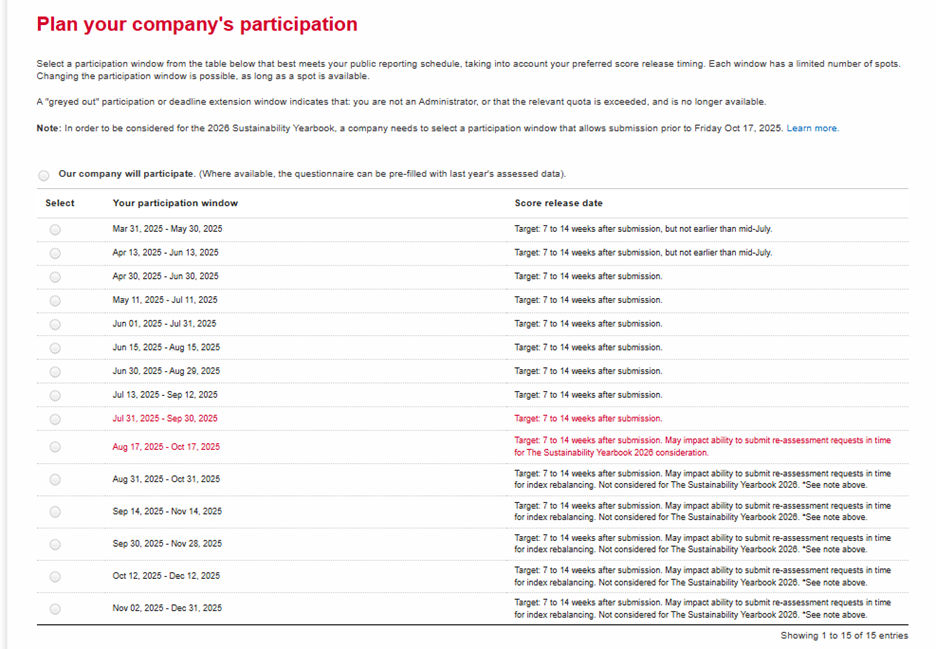The height and width of the screenshot is (649, 936).
Task: Select 'Our company will participate' radio button
Action: 44,175
